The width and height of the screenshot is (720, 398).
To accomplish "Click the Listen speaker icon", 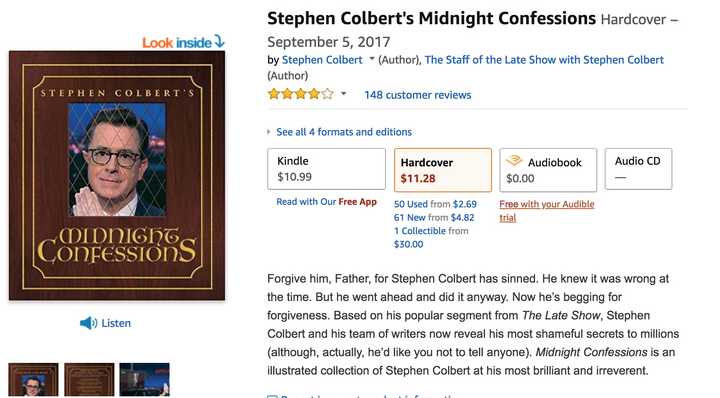I will coord(88,323).
